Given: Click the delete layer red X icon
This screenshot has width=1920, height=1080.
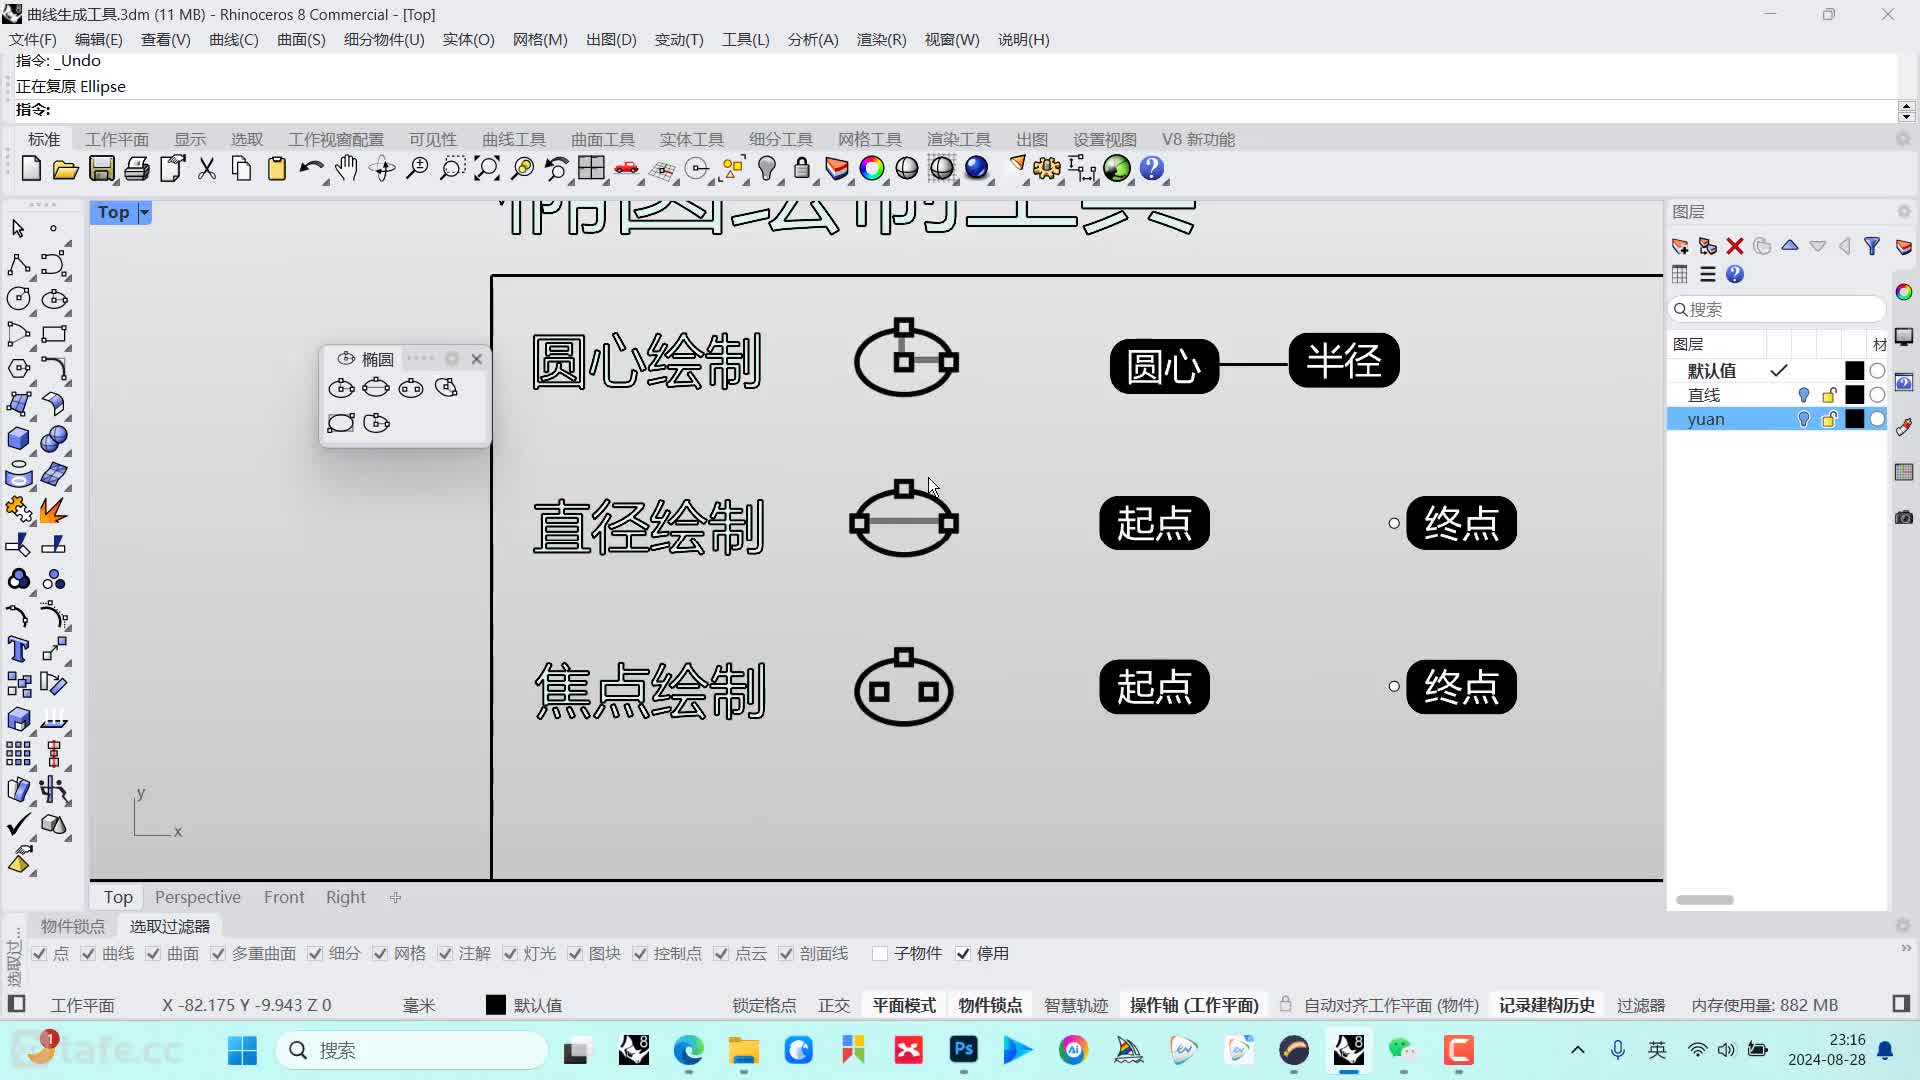Looking at the screenshot, I should (x=1735, y=246).
